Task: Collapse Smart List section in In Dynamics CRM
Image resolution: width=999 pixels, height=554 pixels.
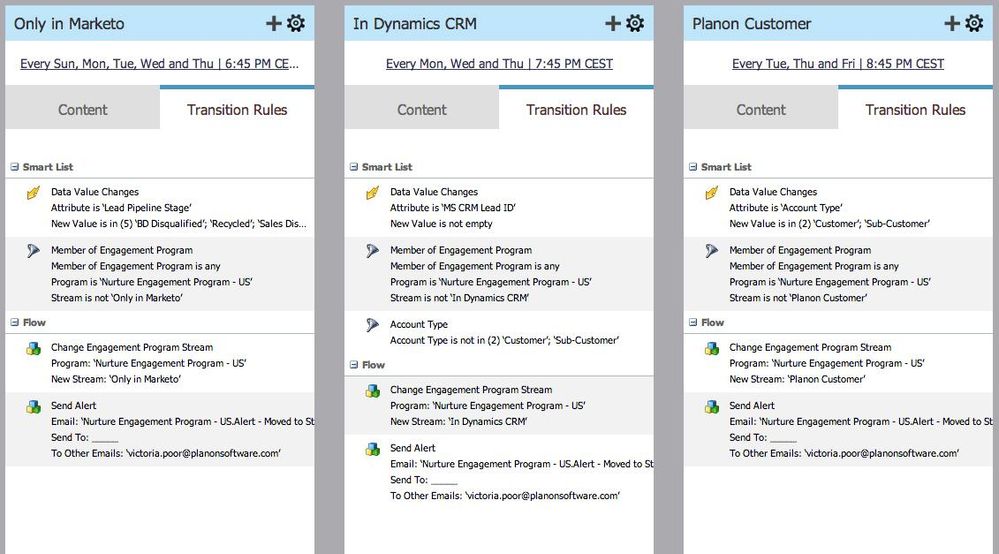Action: [354, 167]
